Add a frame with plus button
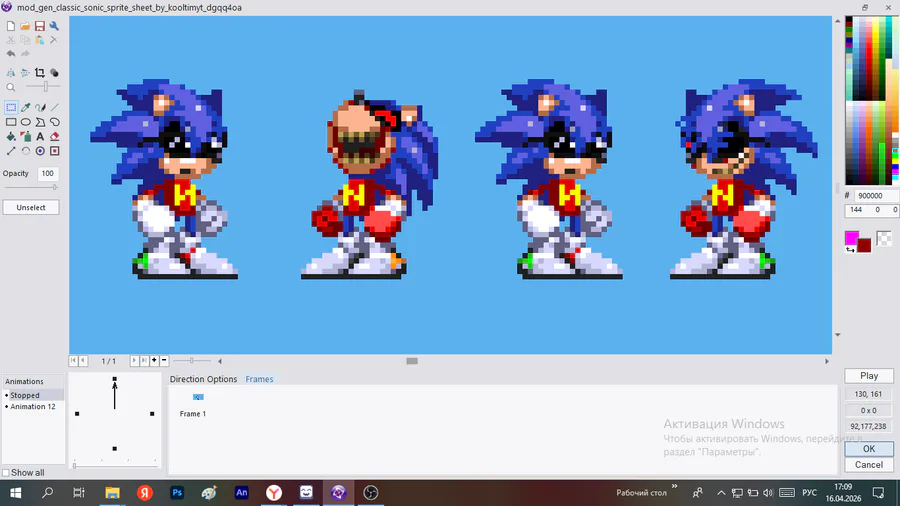The image size is (900, 506). (x=154, y=360)
